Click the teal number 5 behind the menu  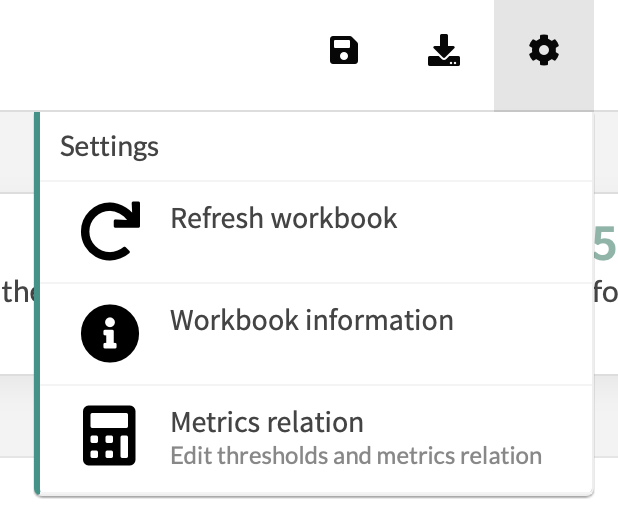coord(605,243)
